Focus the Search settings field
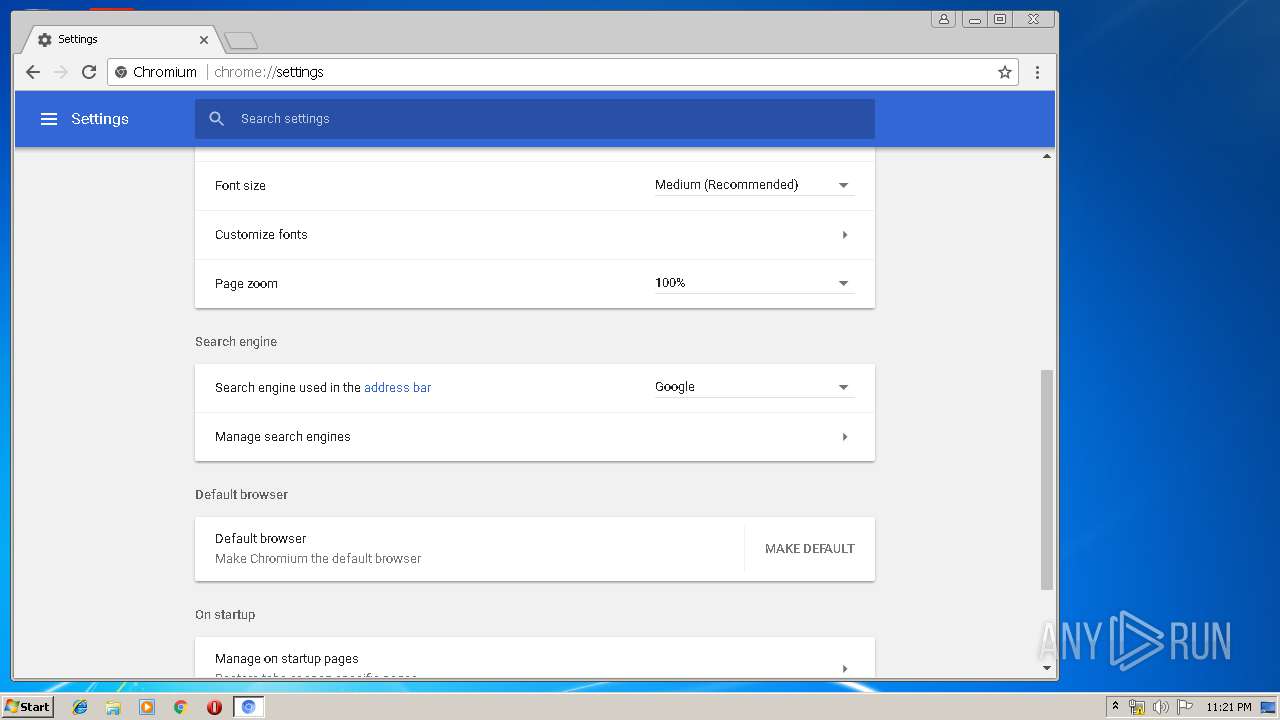Viewport: 1280px width, 720px height. coord(535,119)
